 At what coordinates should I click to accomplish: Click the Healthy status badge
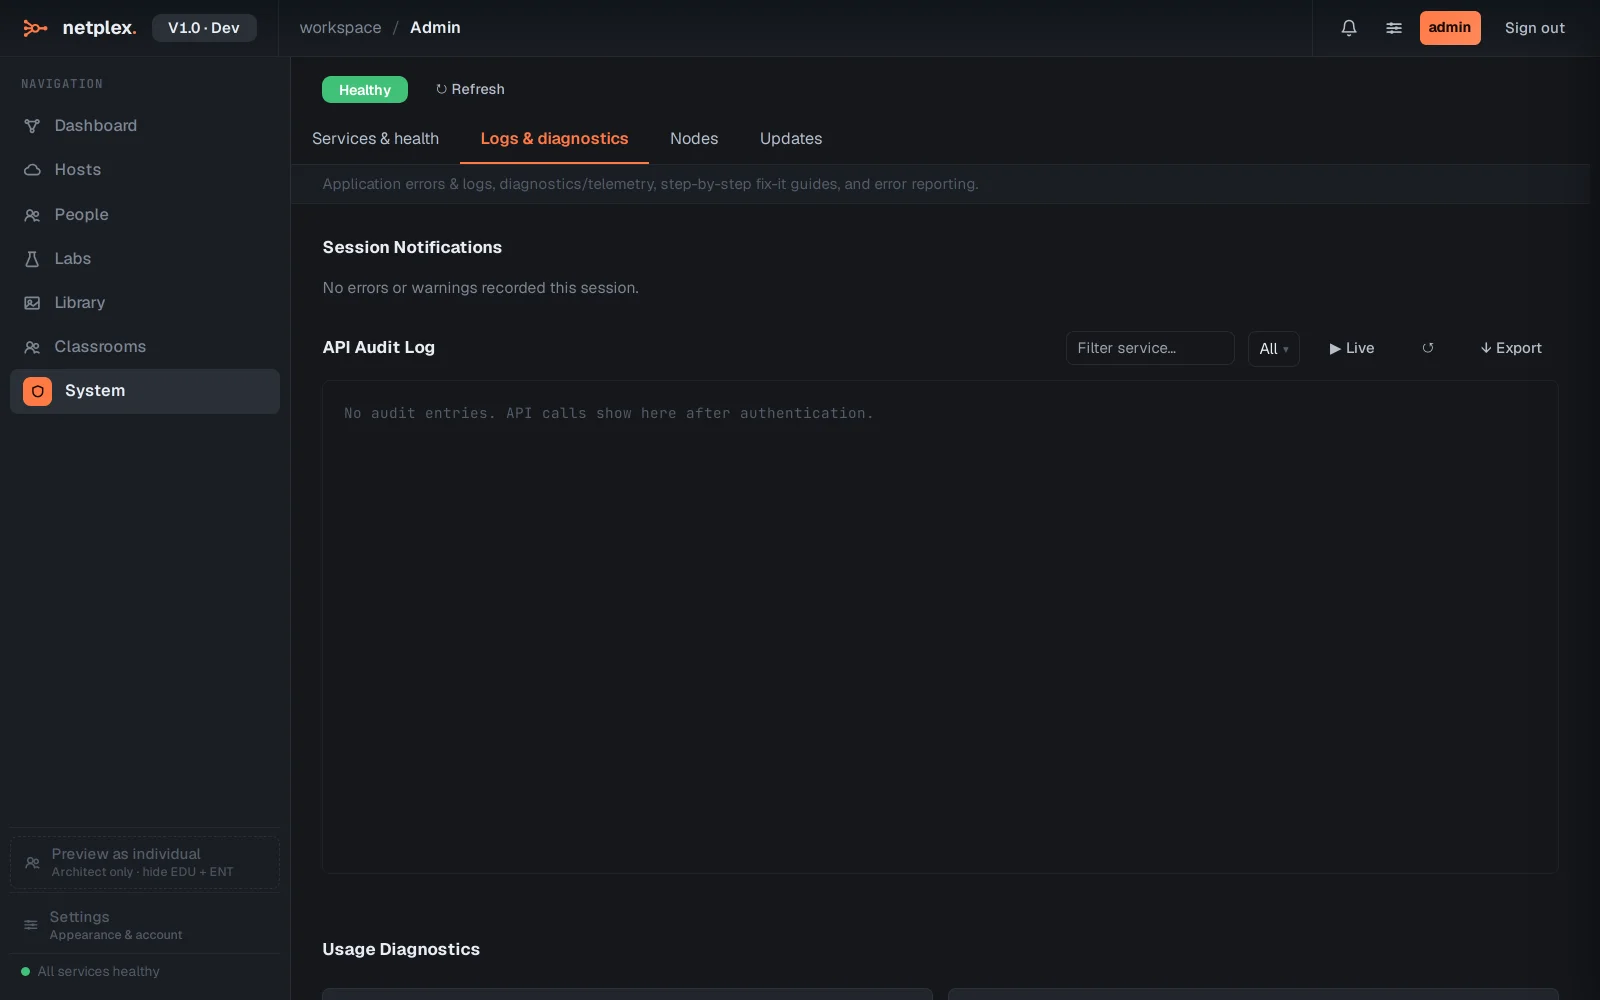pyautogui.click(x=365, y=90)
